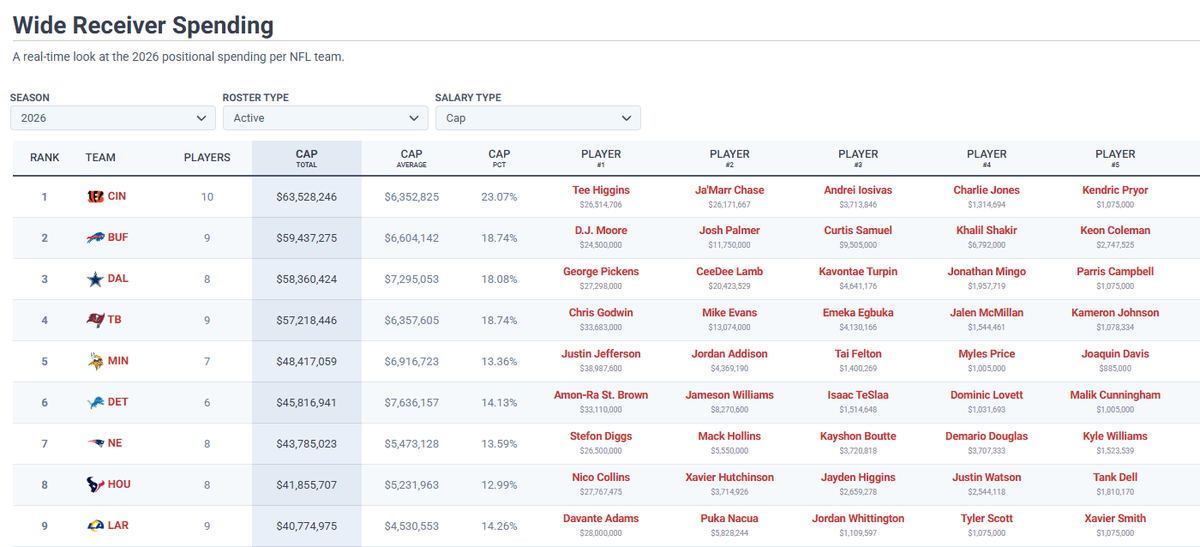Open Jordan Addison player page
The width and height of the screenshot is (1200, 547).
click(x=730, y=353)
